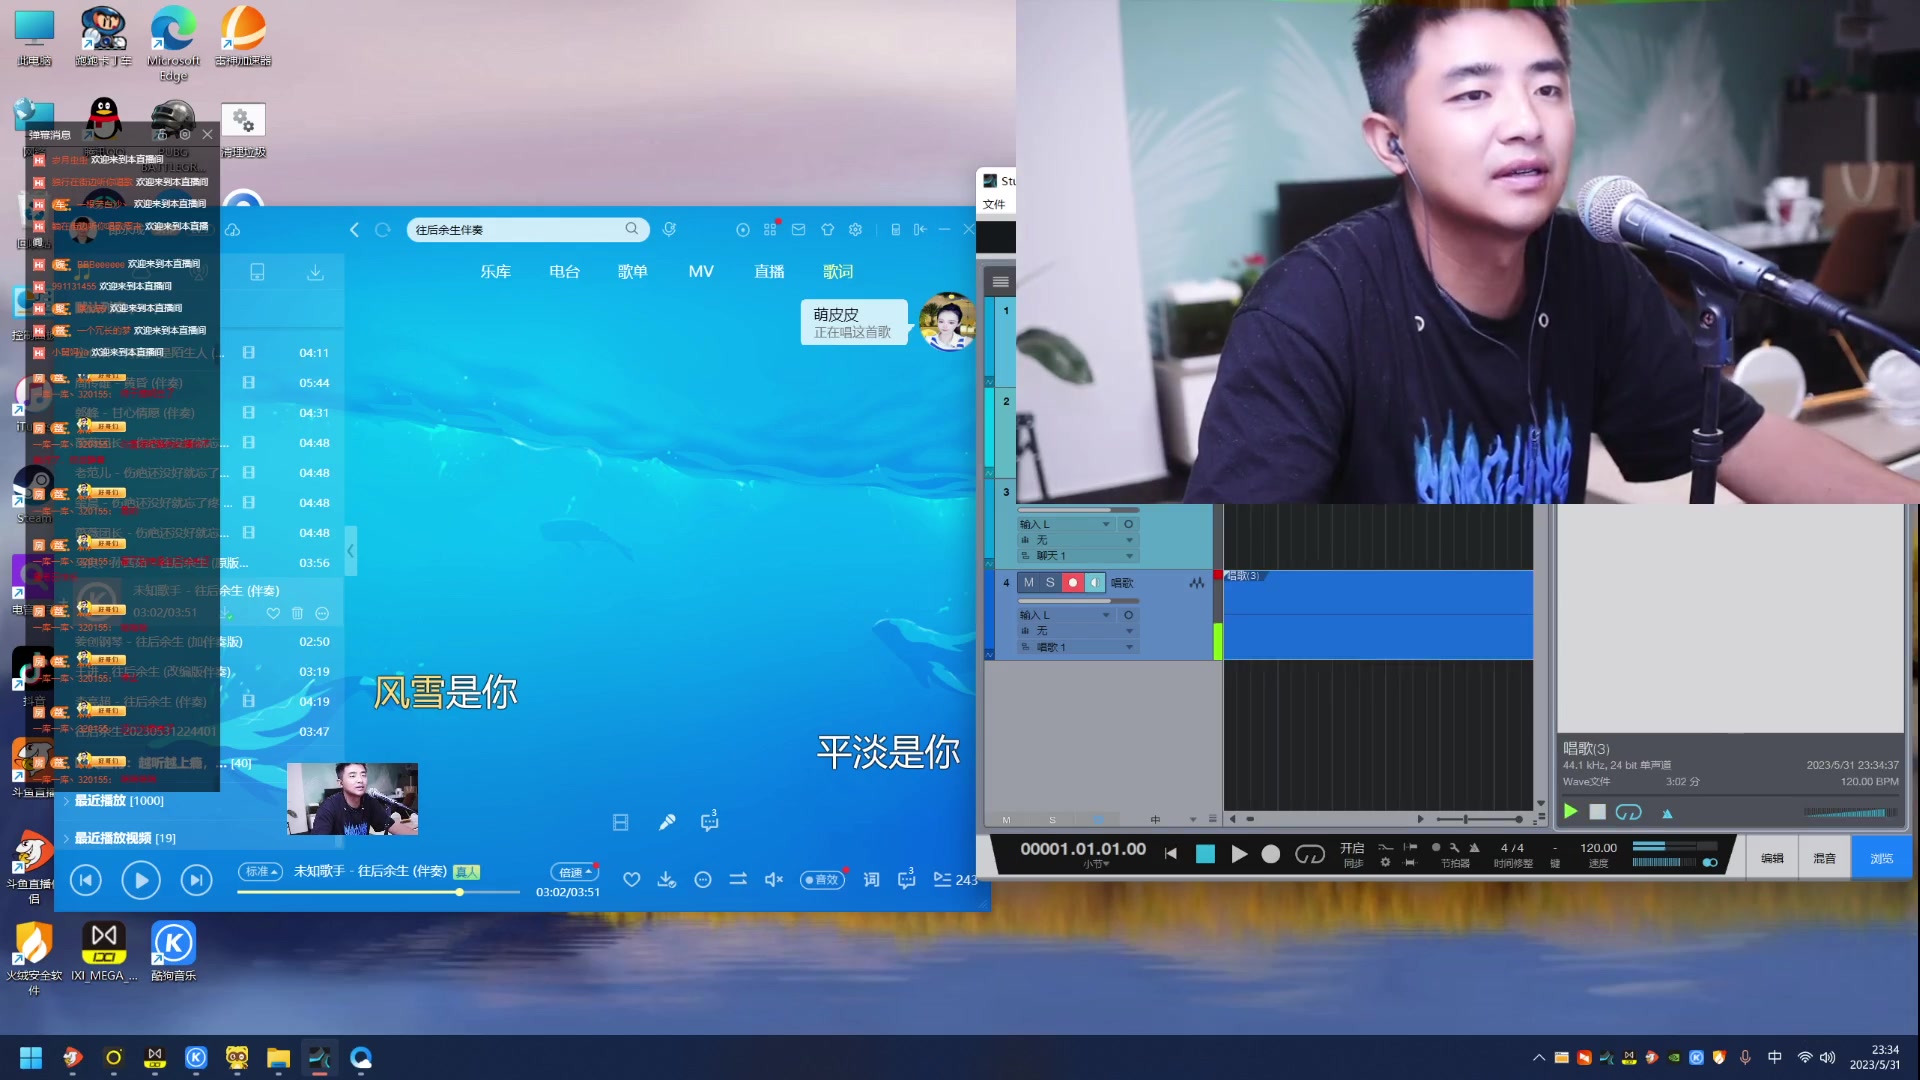Viewport: 1920px width, 1080px height.
Task: Switch to the MV tab
Action: pos(701,272)
